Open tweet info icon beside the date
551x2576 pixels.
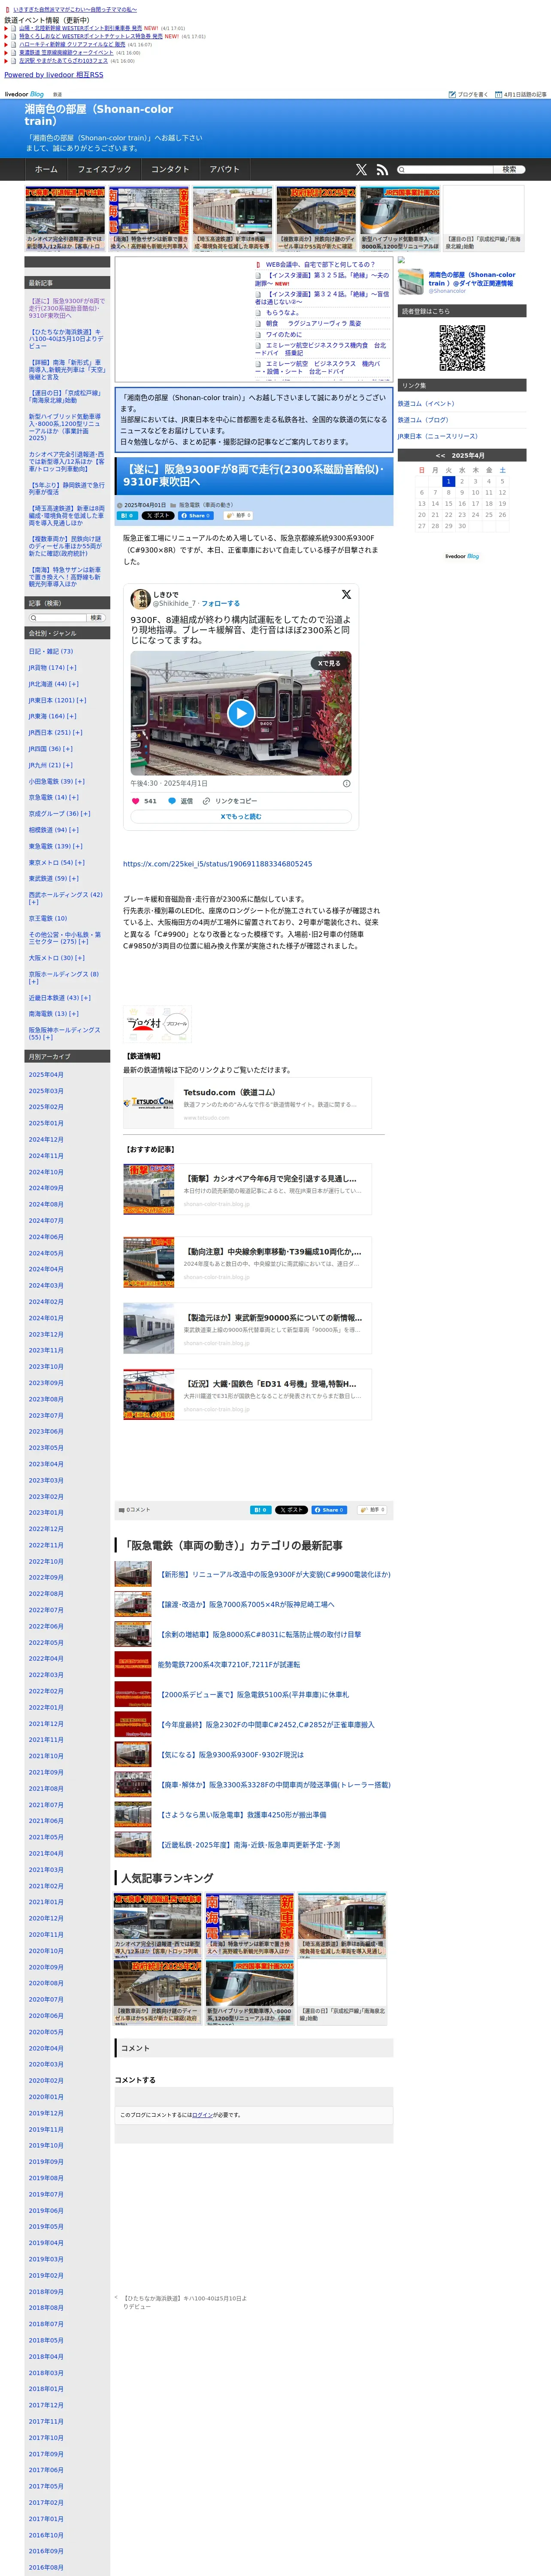(x=347, y=783)
